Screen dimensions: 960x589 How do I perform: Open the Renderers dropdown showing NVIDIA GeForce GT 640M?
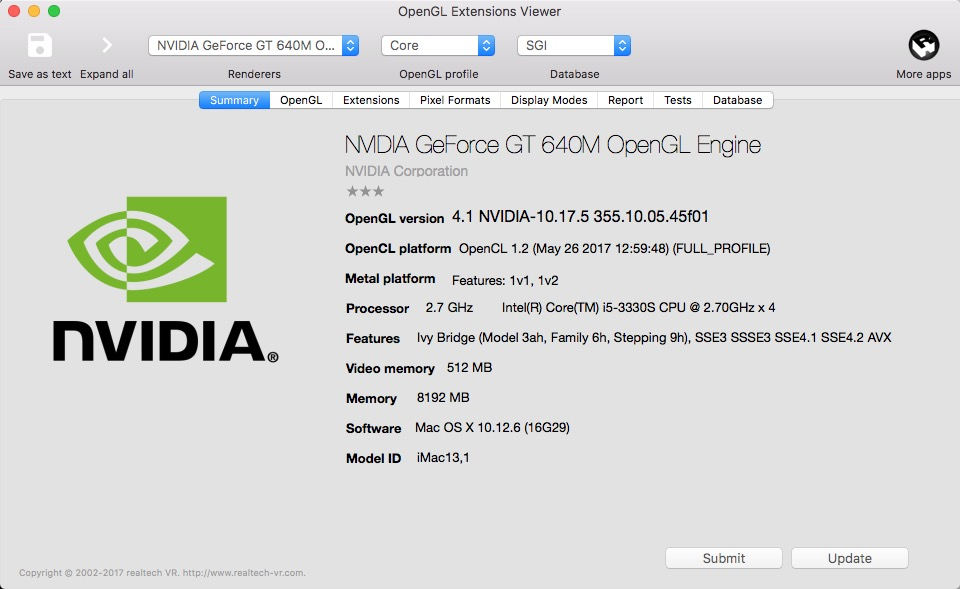[x=253, y=45]
